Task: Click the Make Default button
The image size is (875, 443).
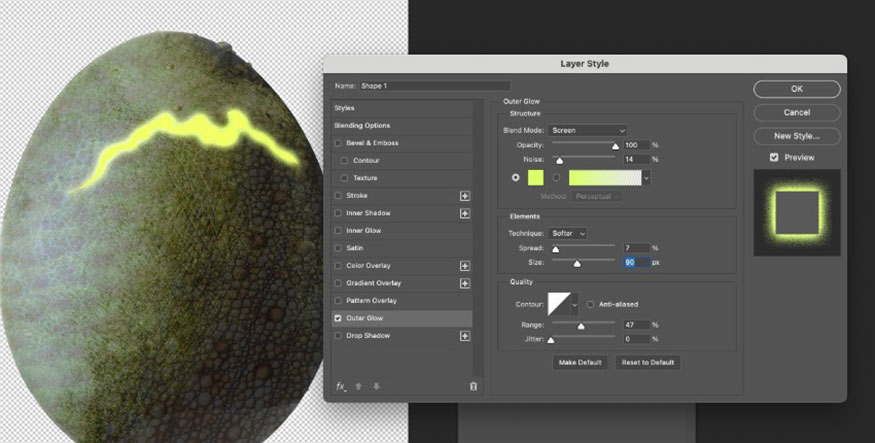Action: [580, 363]
